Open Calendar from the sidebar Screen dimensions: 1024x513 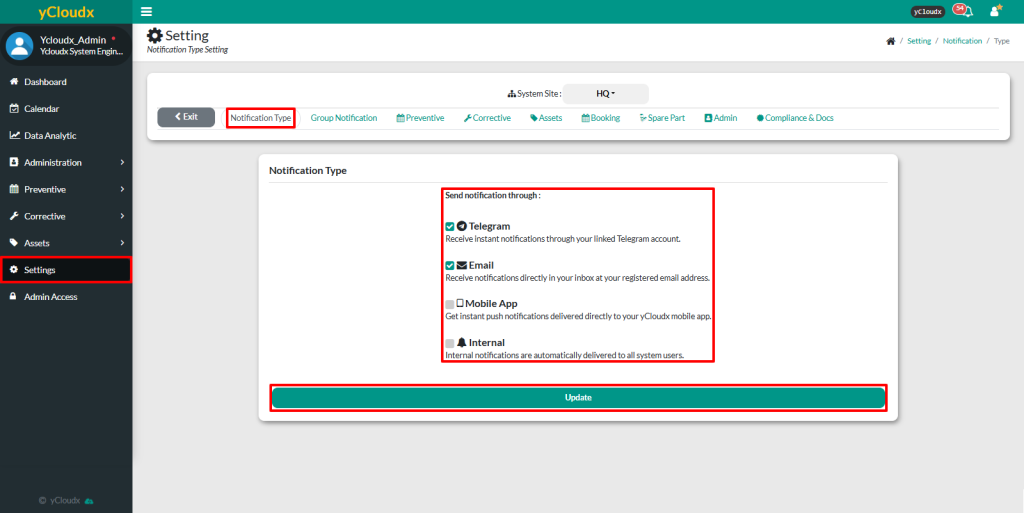pos(41,109)
